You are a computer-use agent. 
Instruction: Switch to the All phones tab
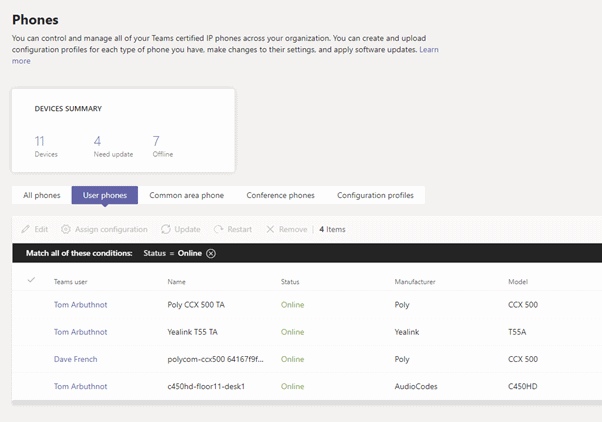pos(42,195)
